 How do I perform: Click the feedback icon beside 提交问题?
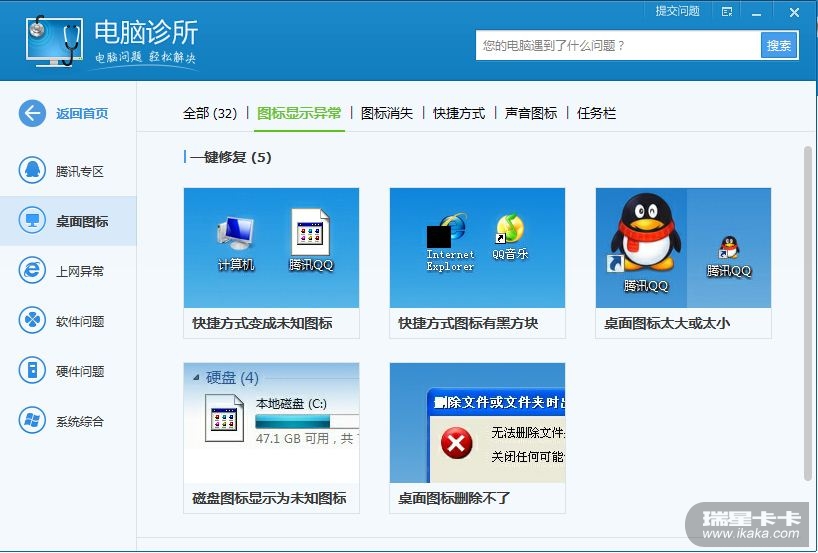(727, 12)
